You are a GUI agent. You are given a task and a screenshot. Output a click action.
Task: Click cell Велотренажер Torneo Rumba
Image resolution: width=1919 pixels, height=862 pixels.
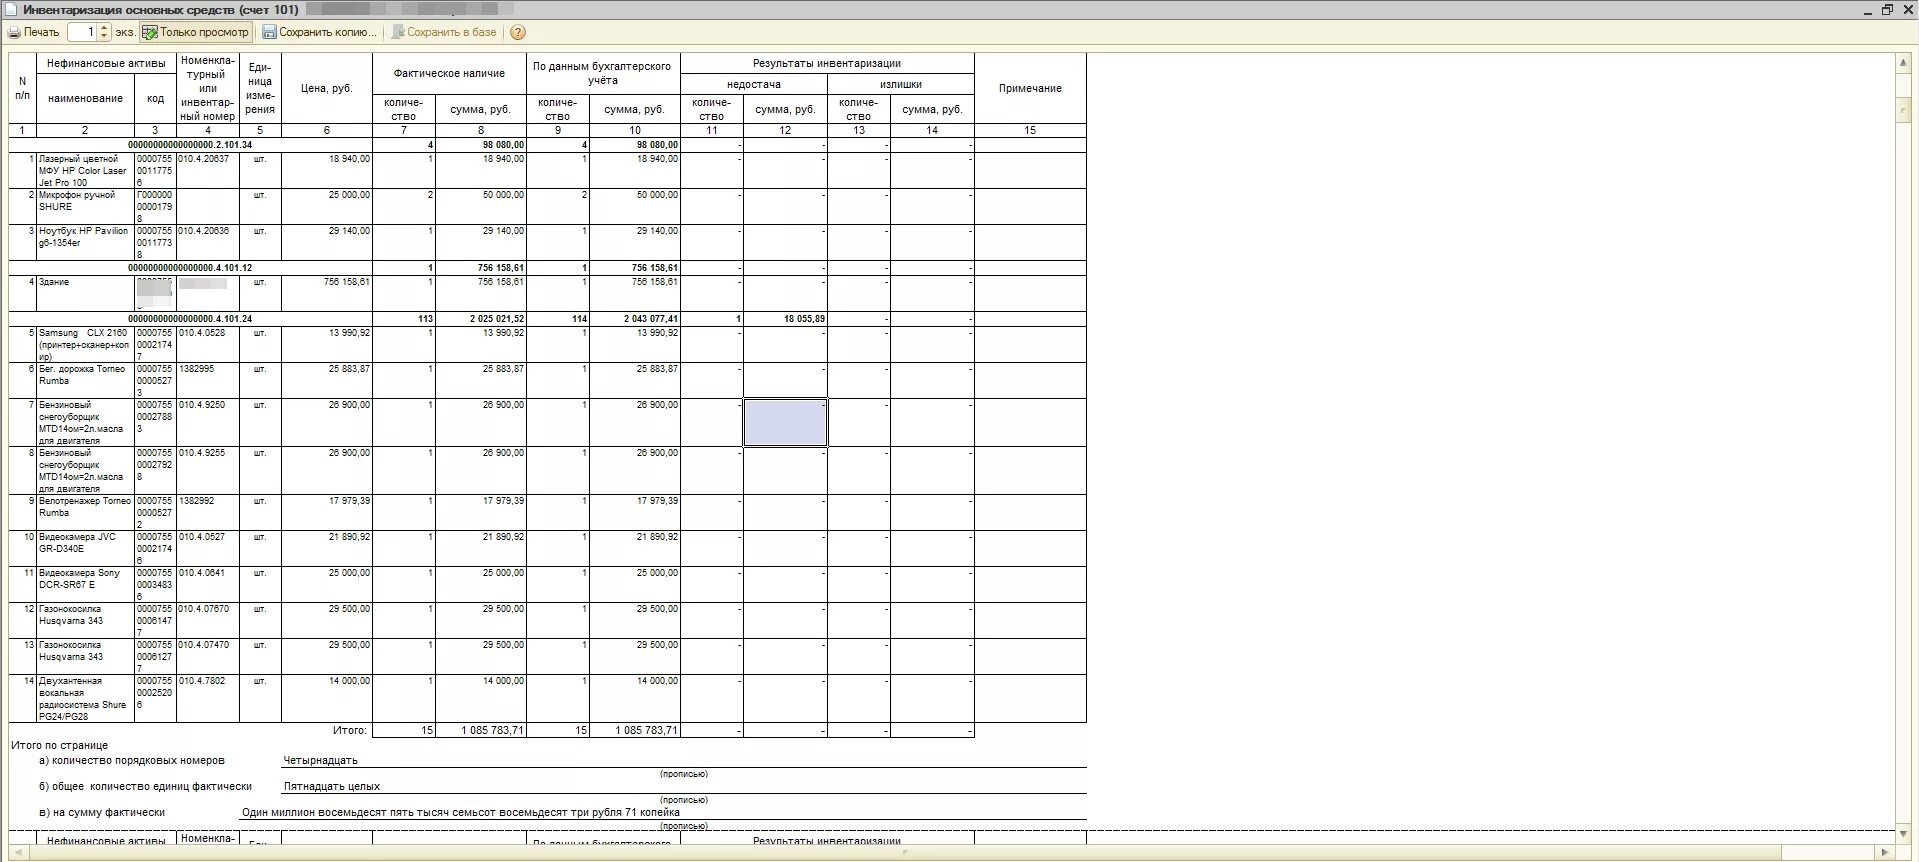click(x=85, y=512)
